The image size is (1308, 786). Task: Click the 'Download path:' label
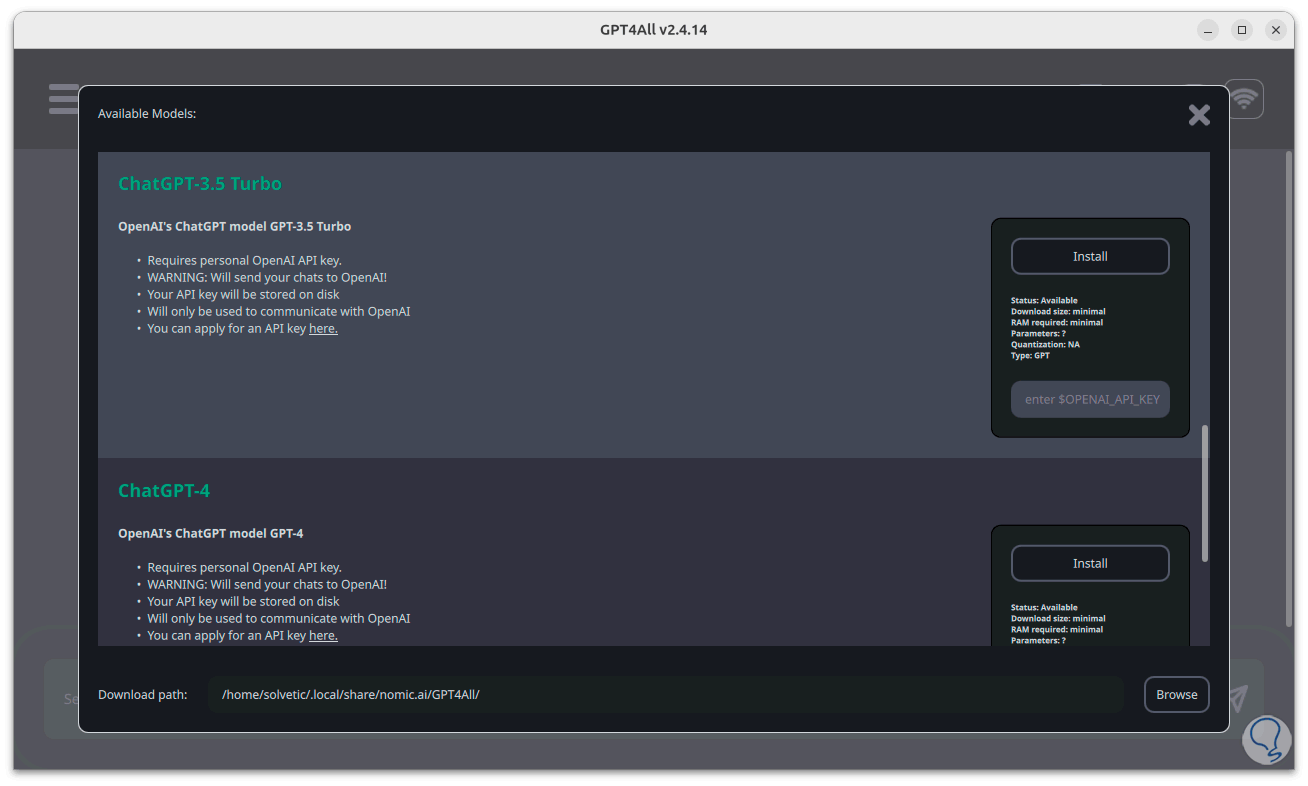click(x=143, y=695)
